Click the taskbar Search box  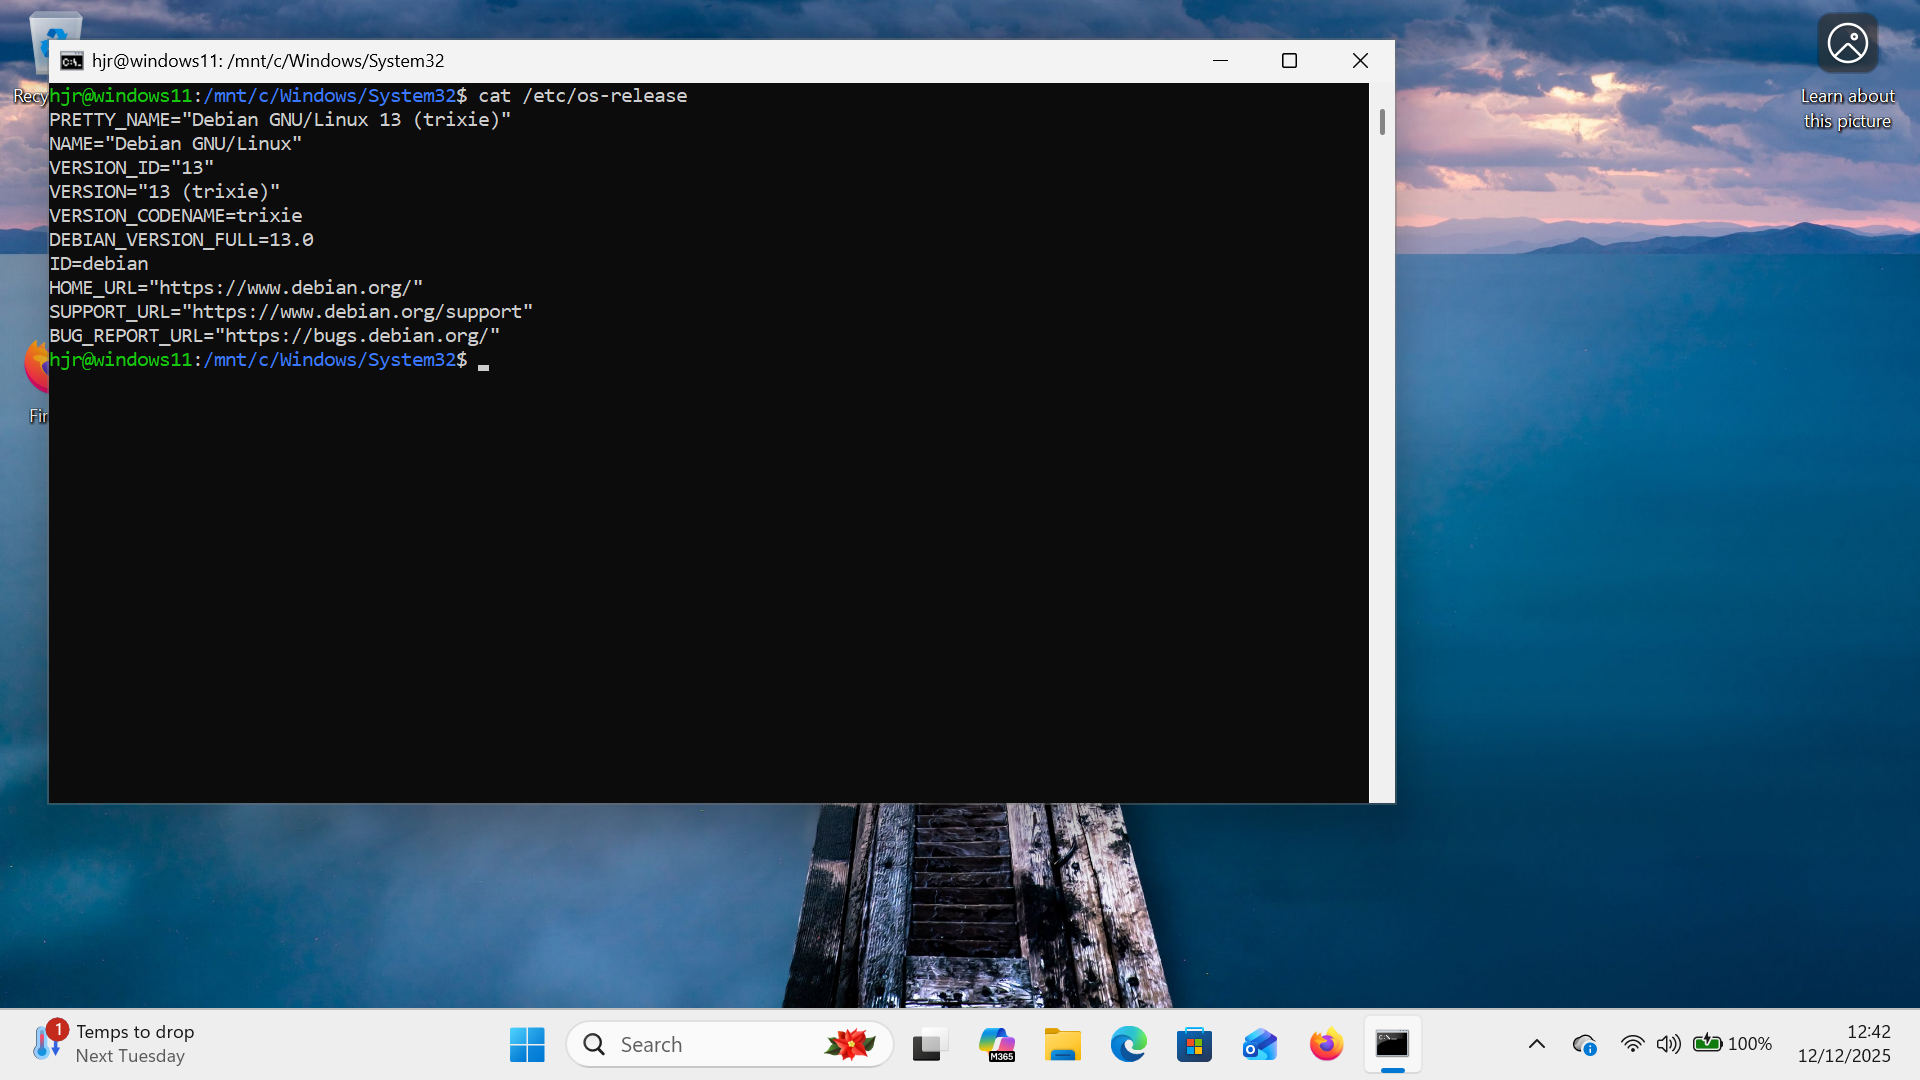[729, 1044]
